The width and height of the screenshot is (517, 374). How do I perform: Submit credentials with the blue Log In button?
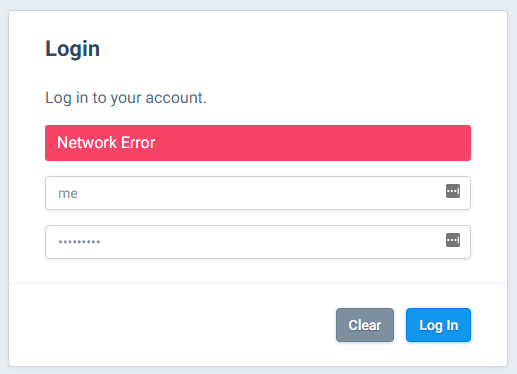point(438,325)
